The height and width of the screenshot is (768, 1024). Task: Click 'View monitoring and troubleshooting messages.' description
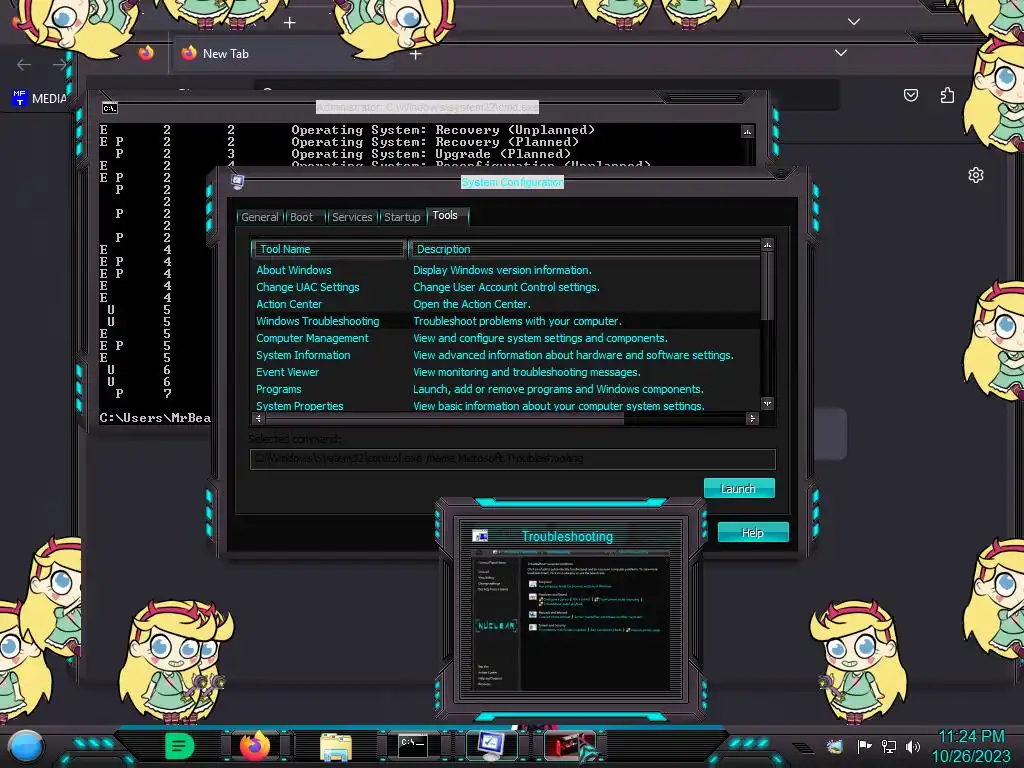pos(526,372)
